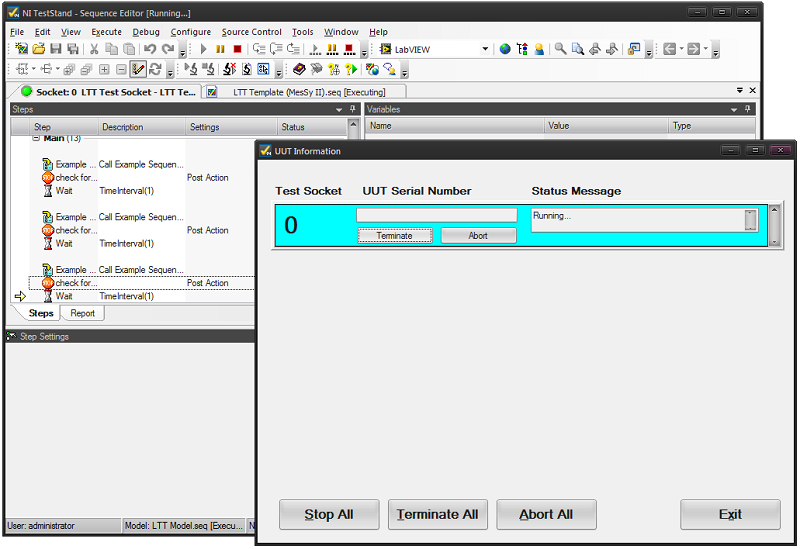Open the Configure menu

point(190,32)
